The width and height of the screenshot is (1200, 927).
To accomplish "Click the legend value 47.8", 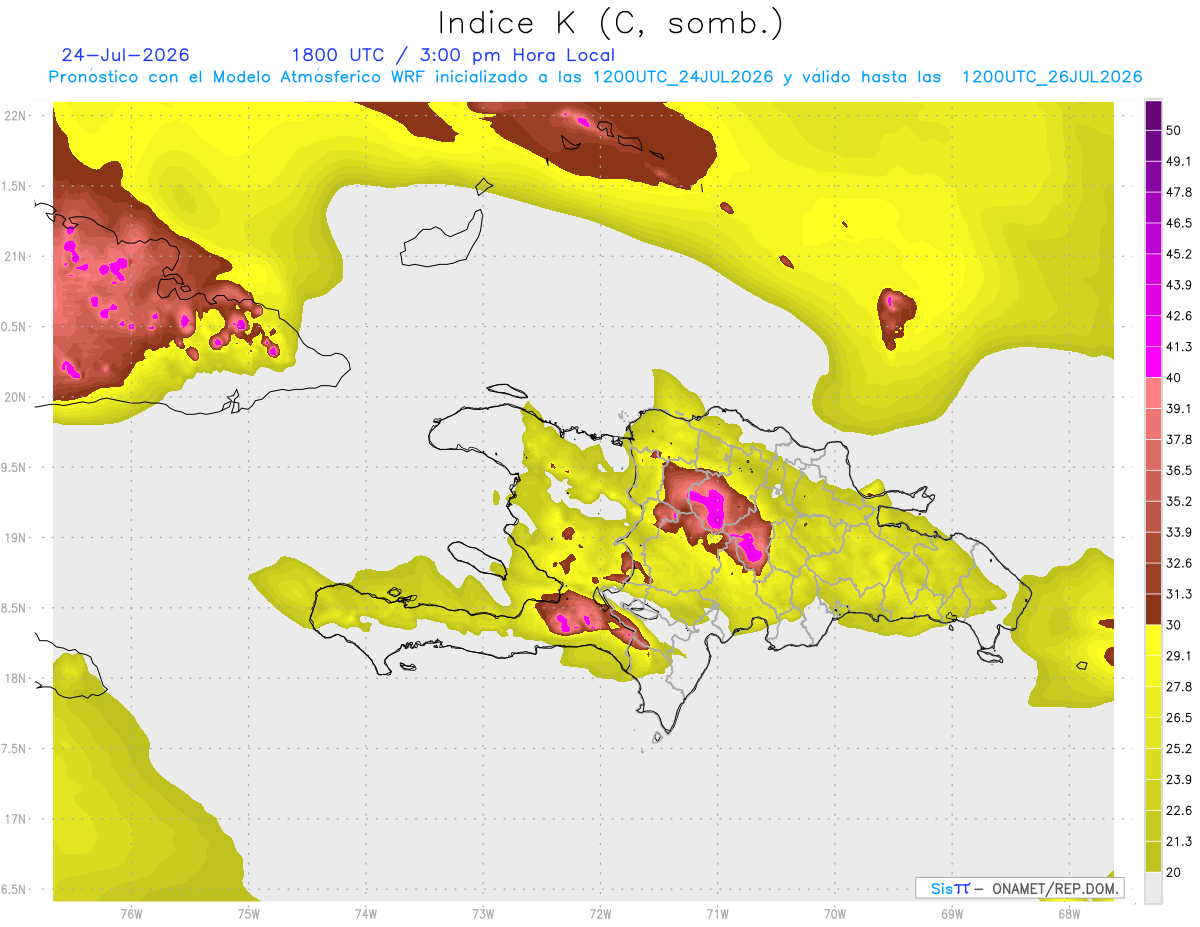I will pos(1179,192).
